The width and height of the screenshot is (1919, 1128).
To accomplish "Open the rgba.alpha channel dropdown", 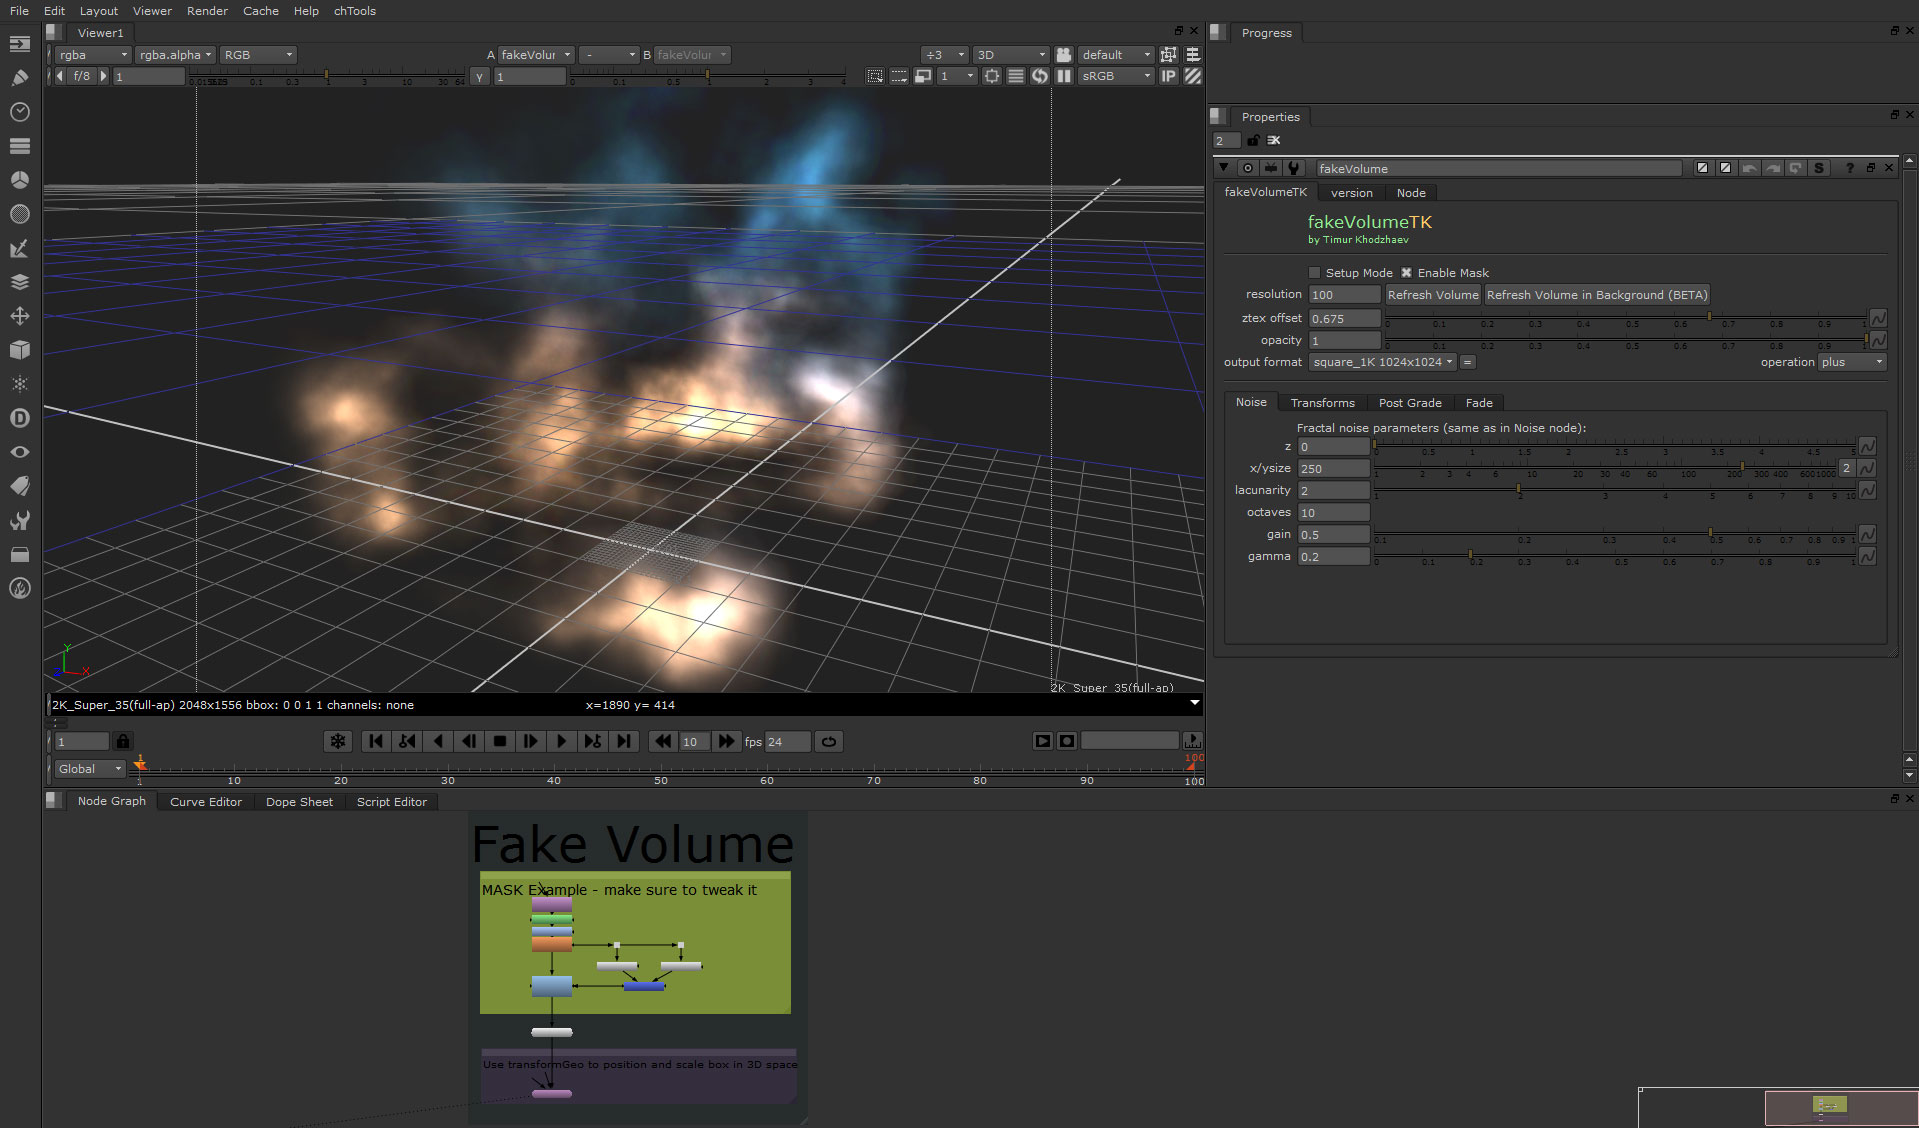I will pyautogui.click(x=175, y=55).
